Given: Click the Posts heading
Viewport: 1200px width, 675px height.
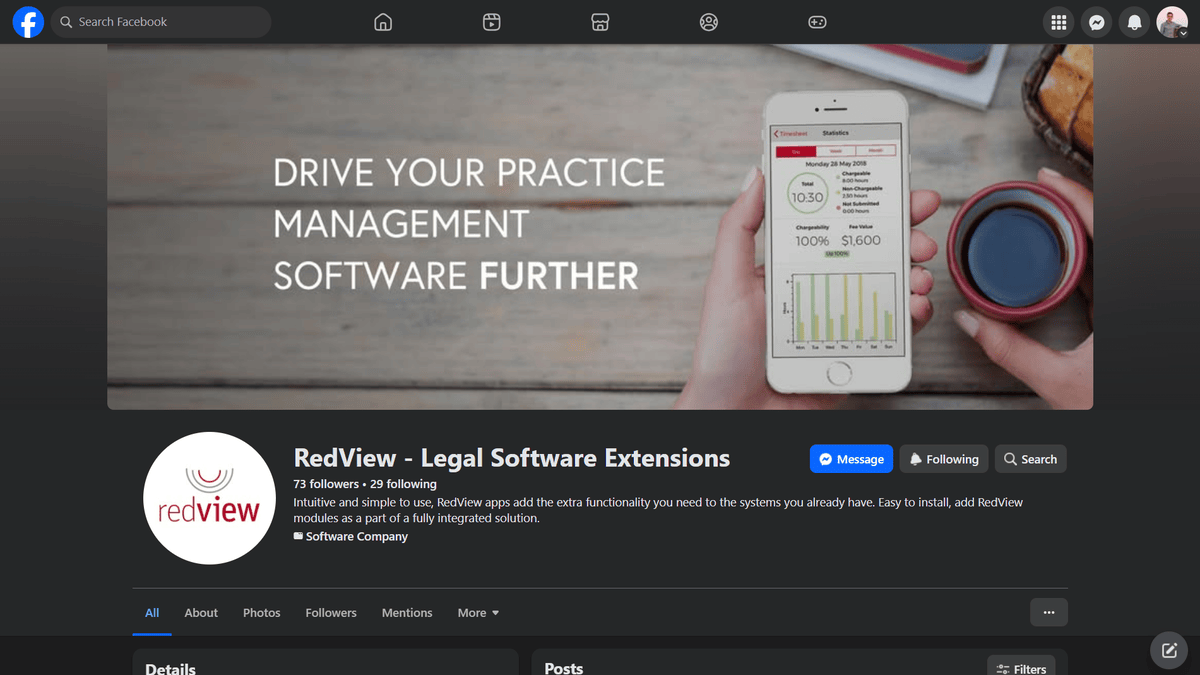Looking at the screenshot, I should (x=564, y=668).
